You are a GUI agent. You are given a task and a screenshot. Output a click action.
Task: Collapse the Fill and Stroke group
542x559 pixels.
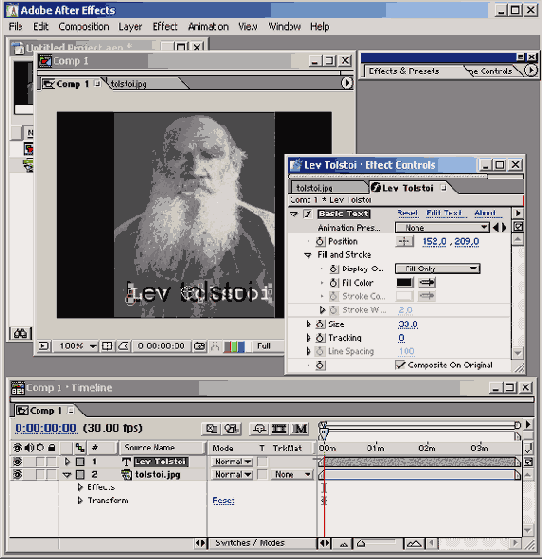click(308, 255)
